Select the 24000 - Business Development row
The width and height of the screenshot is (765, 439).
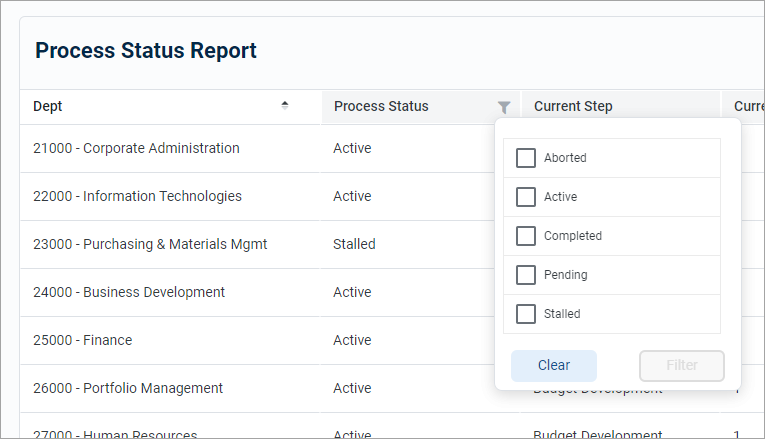tap(129, 293)
